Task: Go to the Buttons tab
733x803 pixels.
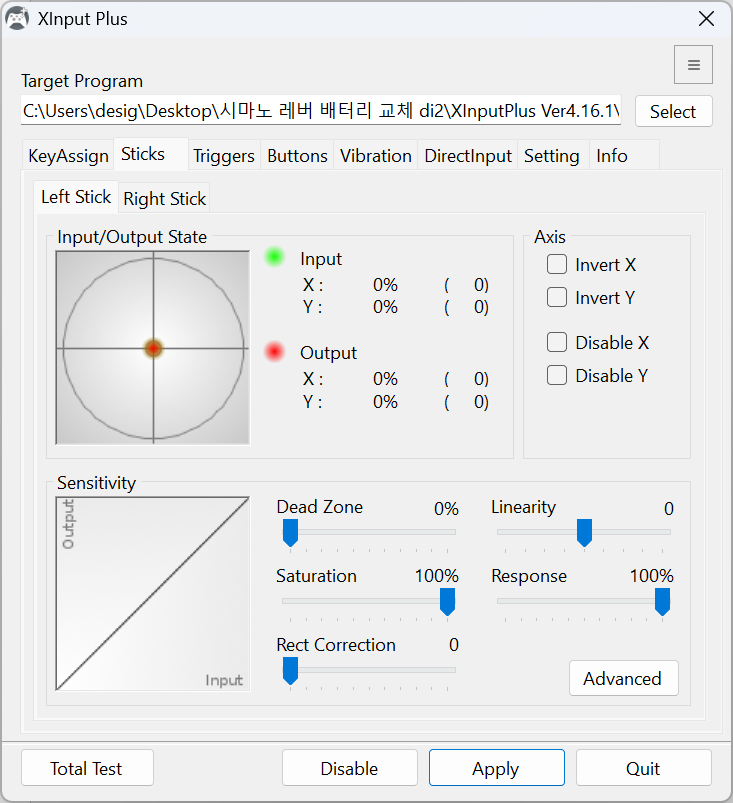Action: pos(297,156)
